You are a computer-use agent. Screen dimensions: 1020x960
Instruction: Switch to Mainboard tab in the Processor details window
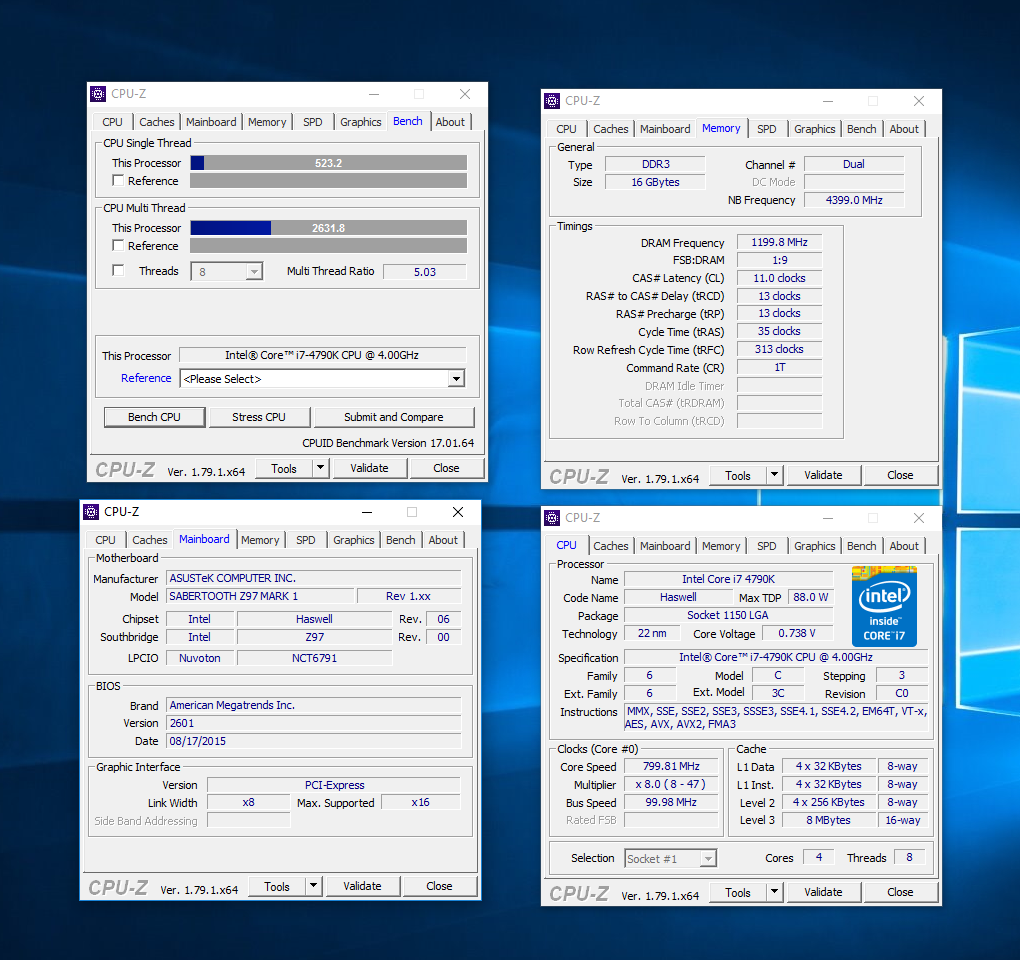click(x=665, y=546)
